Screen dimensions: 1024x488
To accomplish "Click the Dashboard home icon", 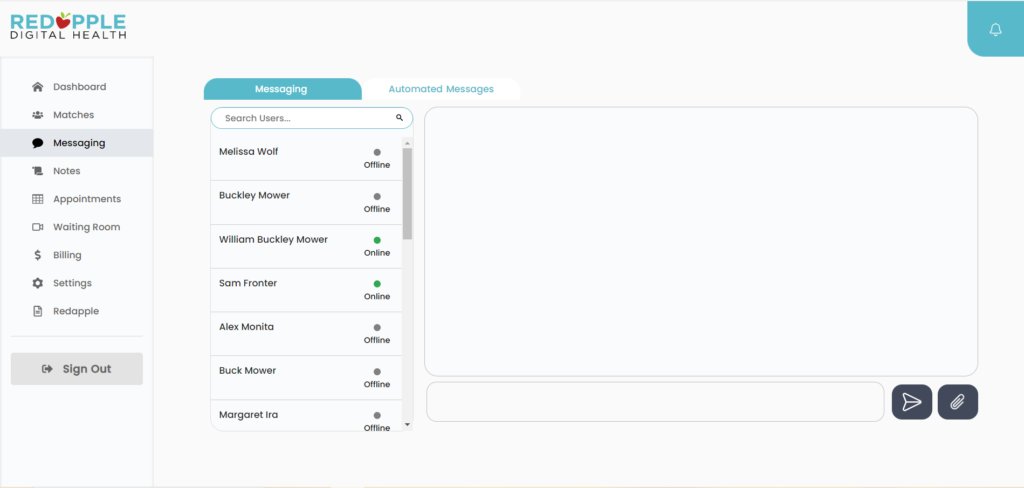I will coord(38,87).
